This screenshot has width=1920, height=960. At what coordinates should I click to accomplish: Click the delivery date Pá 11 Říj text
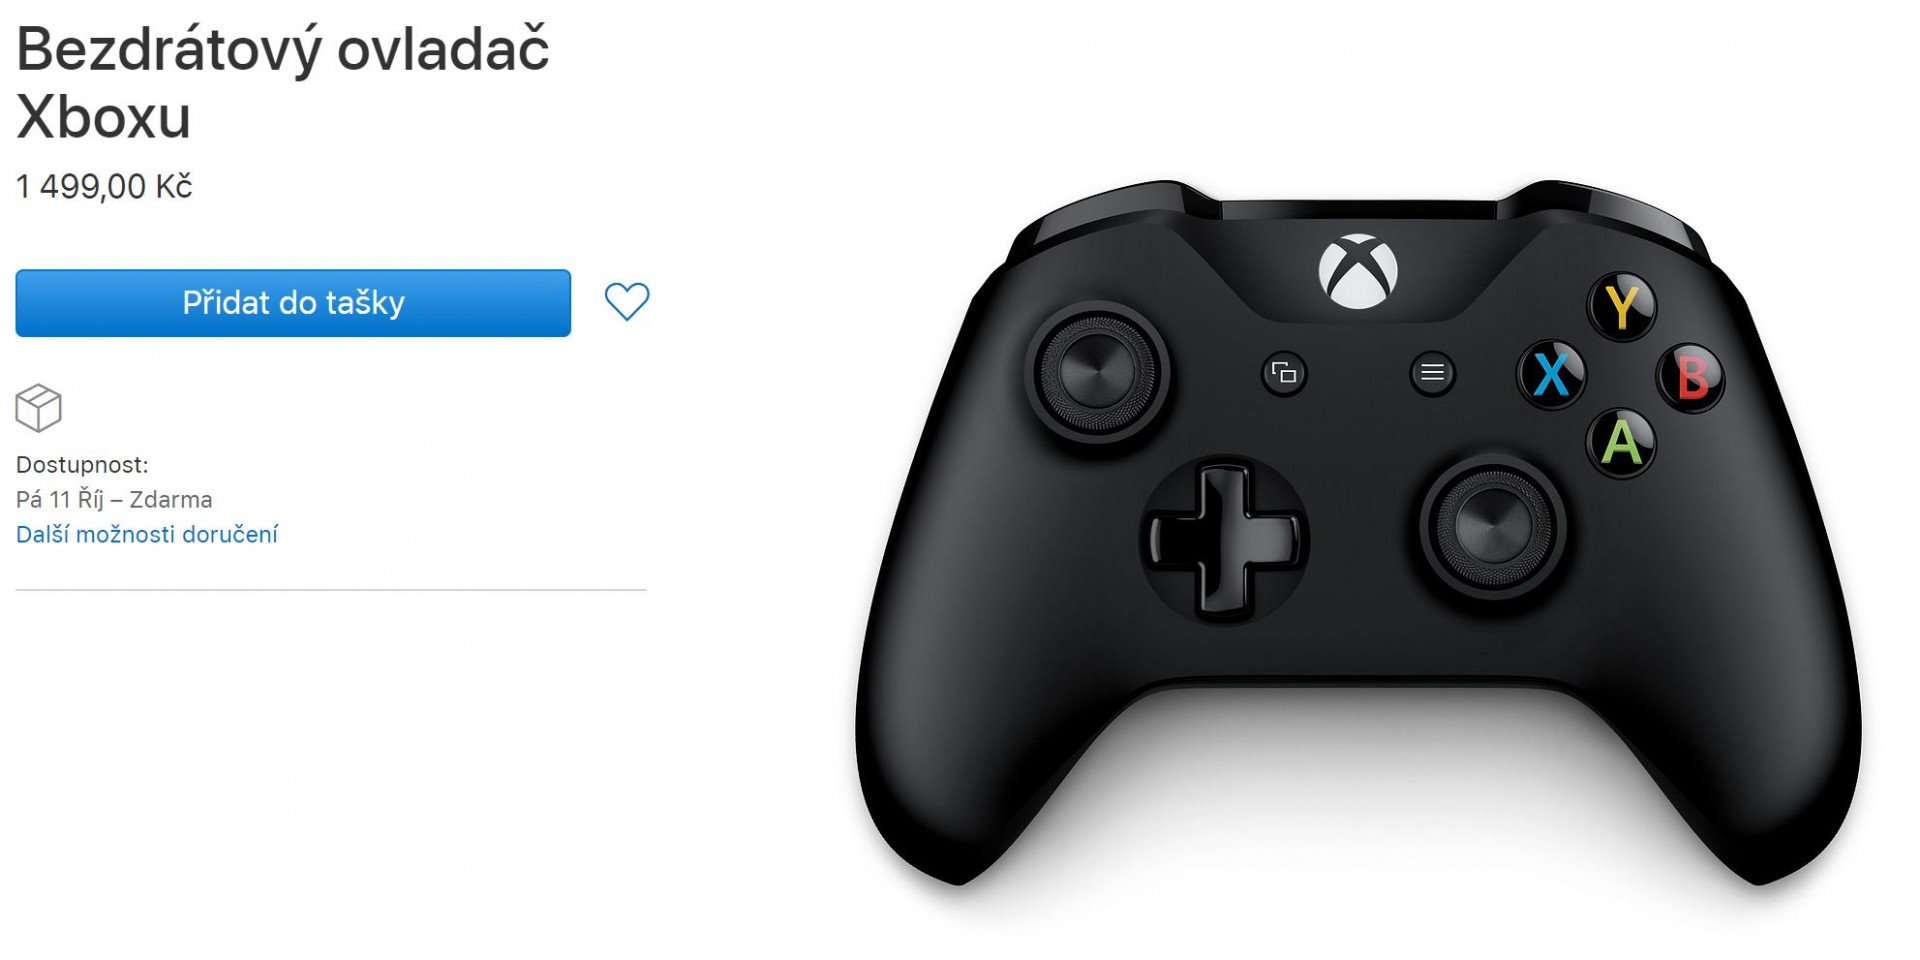click(60, 499)
